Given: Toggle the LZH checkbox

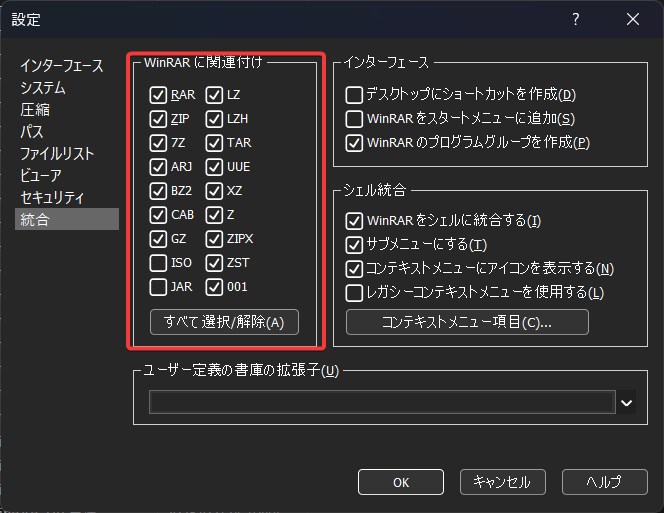Looking at the screenshot, I should coord(214,119).
